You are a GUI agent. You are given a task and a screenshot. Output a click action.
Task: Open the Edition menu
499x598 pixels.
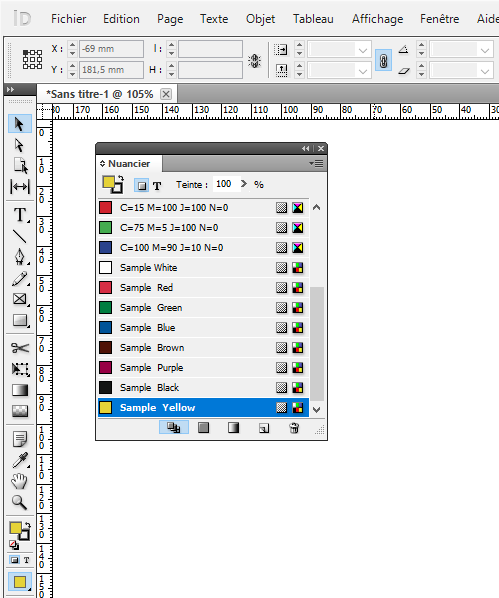tap(121, 19)
